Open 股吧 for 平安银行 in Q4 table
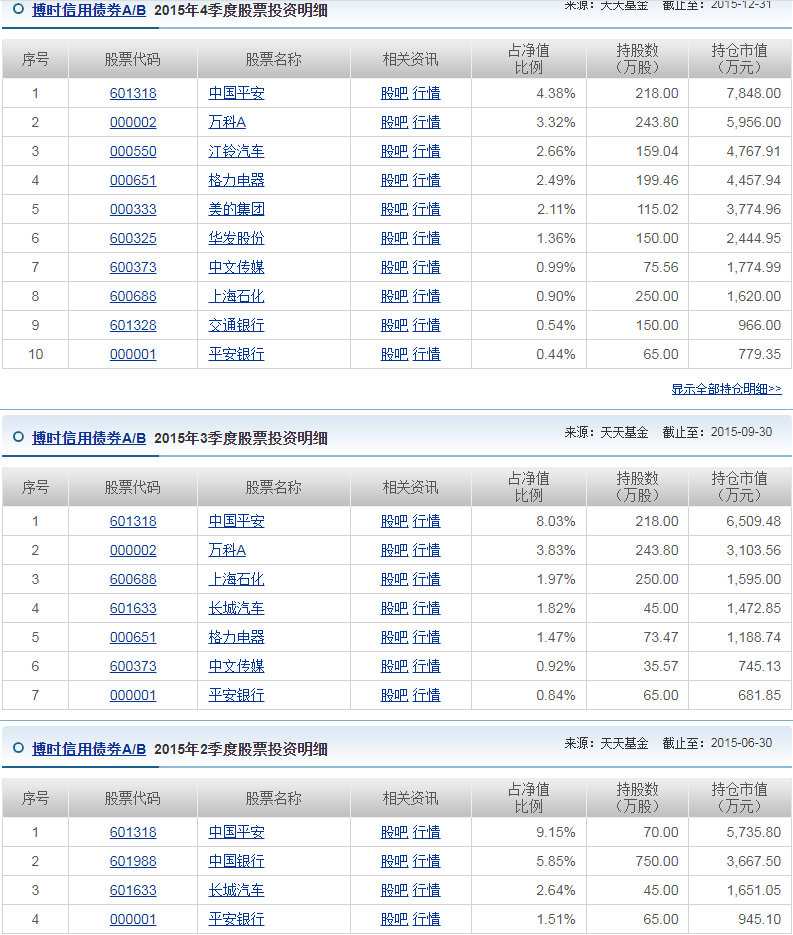Image resolution: width=793 pixels, height=935 pixels. coord(394,354)
